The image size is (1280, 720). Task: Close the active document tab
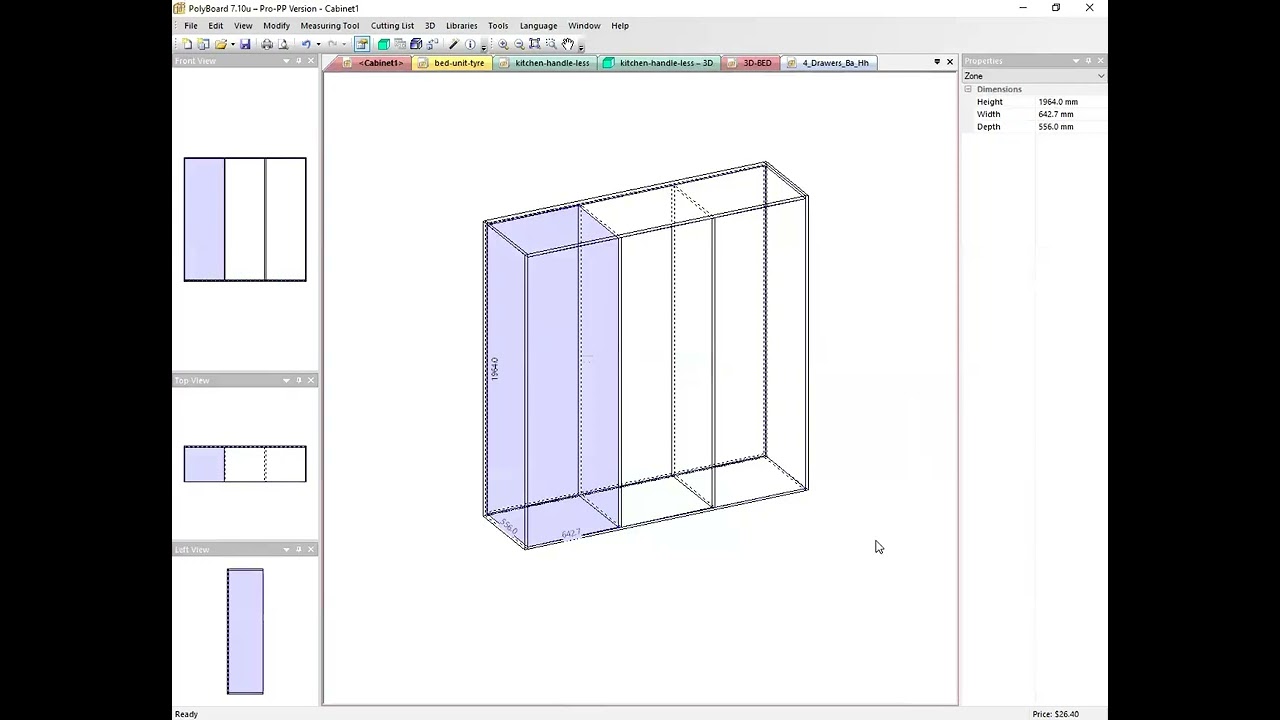point(950,62)
